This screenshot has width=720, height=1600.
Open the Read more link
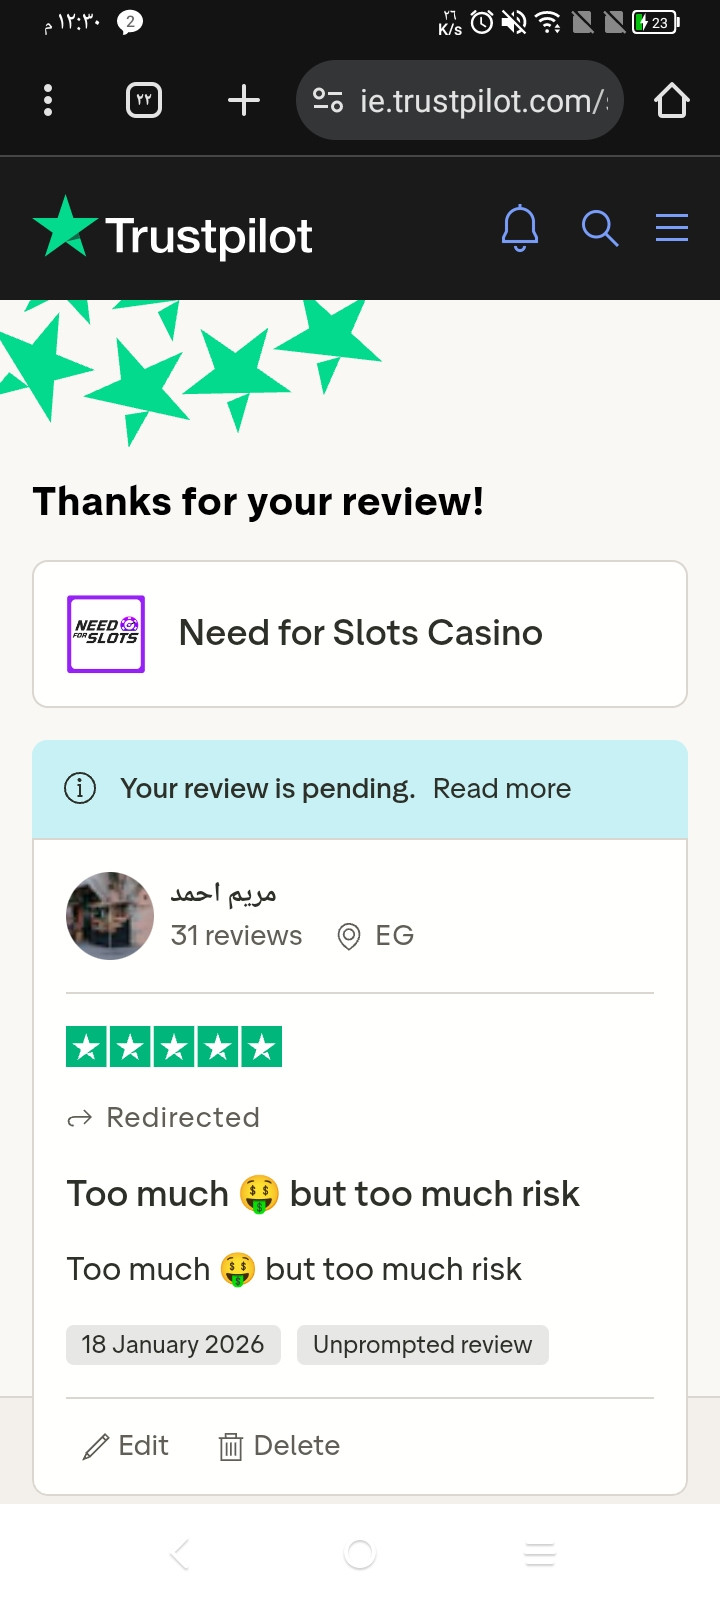tap(502, 788)
